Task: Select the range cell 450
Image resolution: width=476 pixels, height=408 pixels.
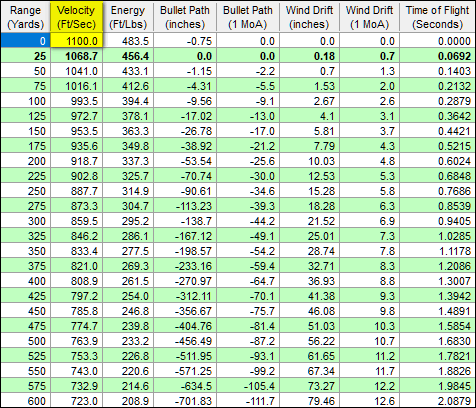Action: point(26,311)
